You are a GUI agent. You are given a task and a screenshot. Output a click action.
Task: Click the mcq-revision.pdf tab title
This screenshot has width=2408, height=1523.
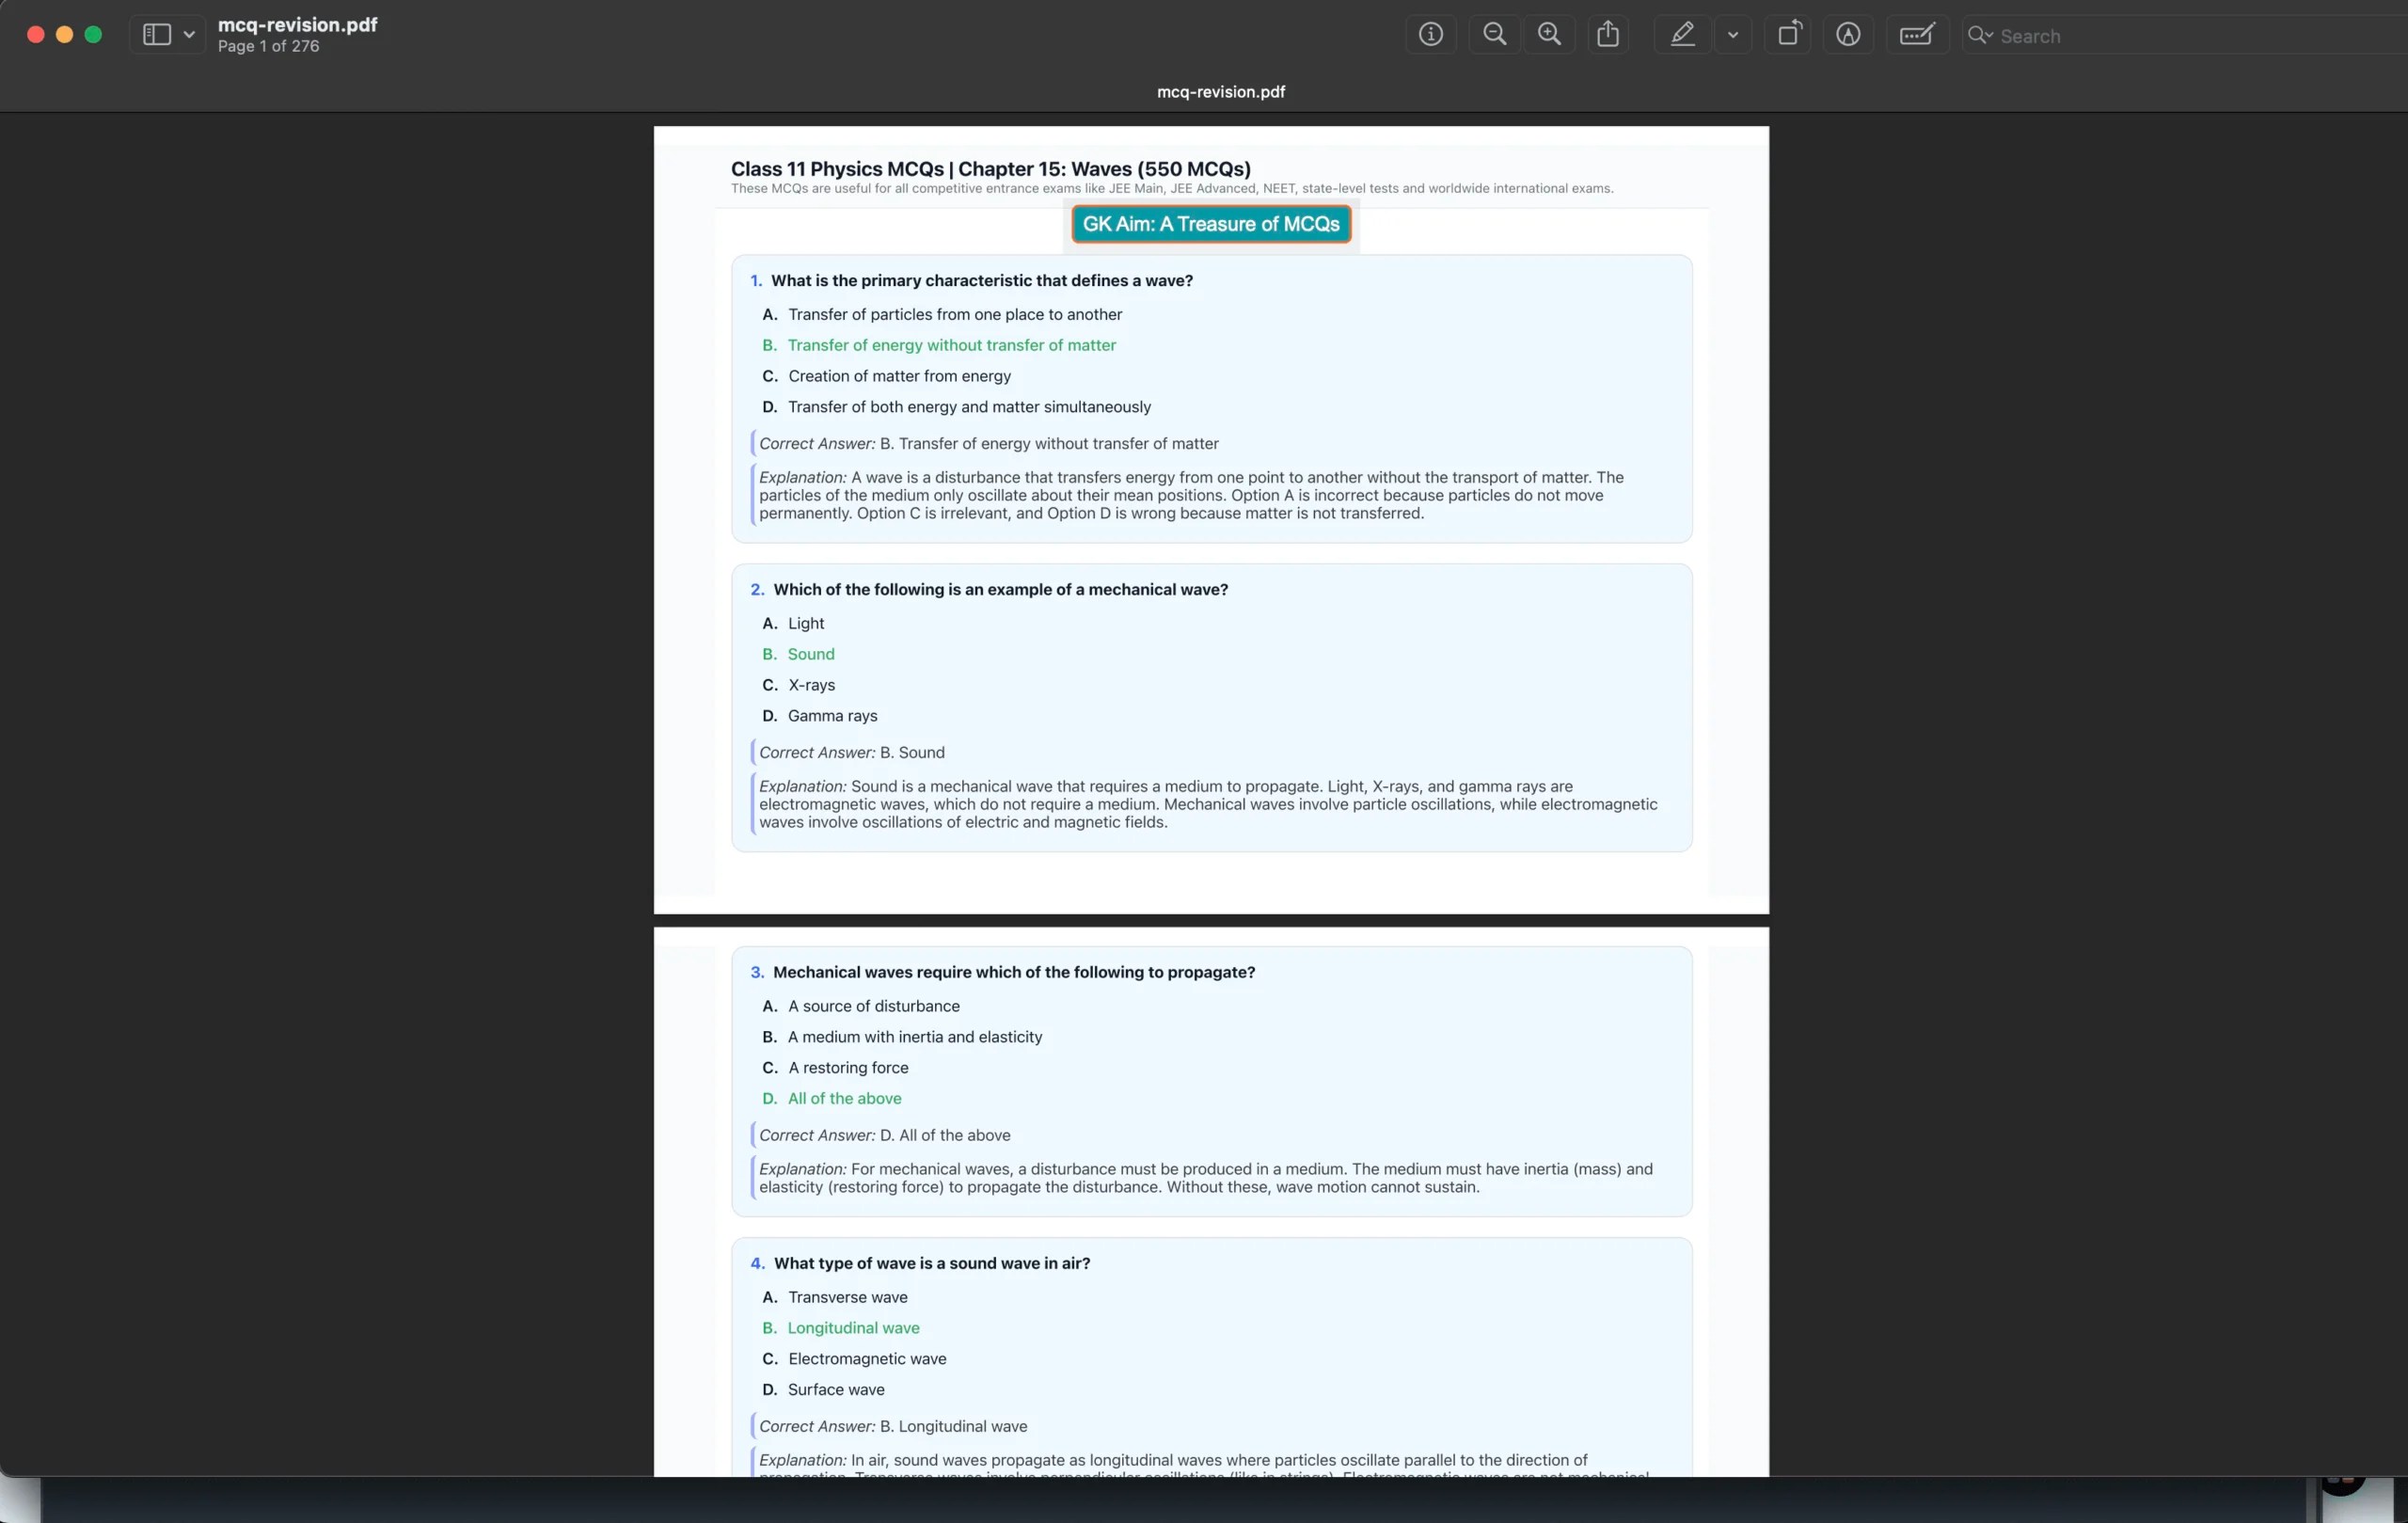[x=1220, y=92]
